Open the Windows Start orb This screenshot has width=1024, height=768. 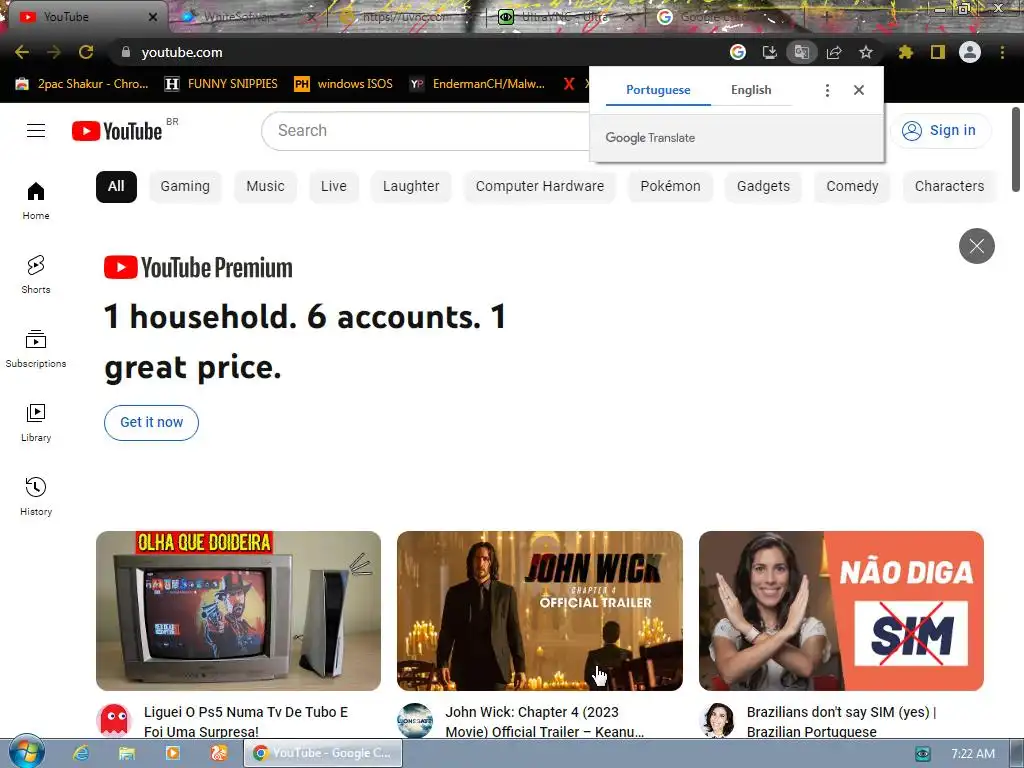tap(26, 752)
